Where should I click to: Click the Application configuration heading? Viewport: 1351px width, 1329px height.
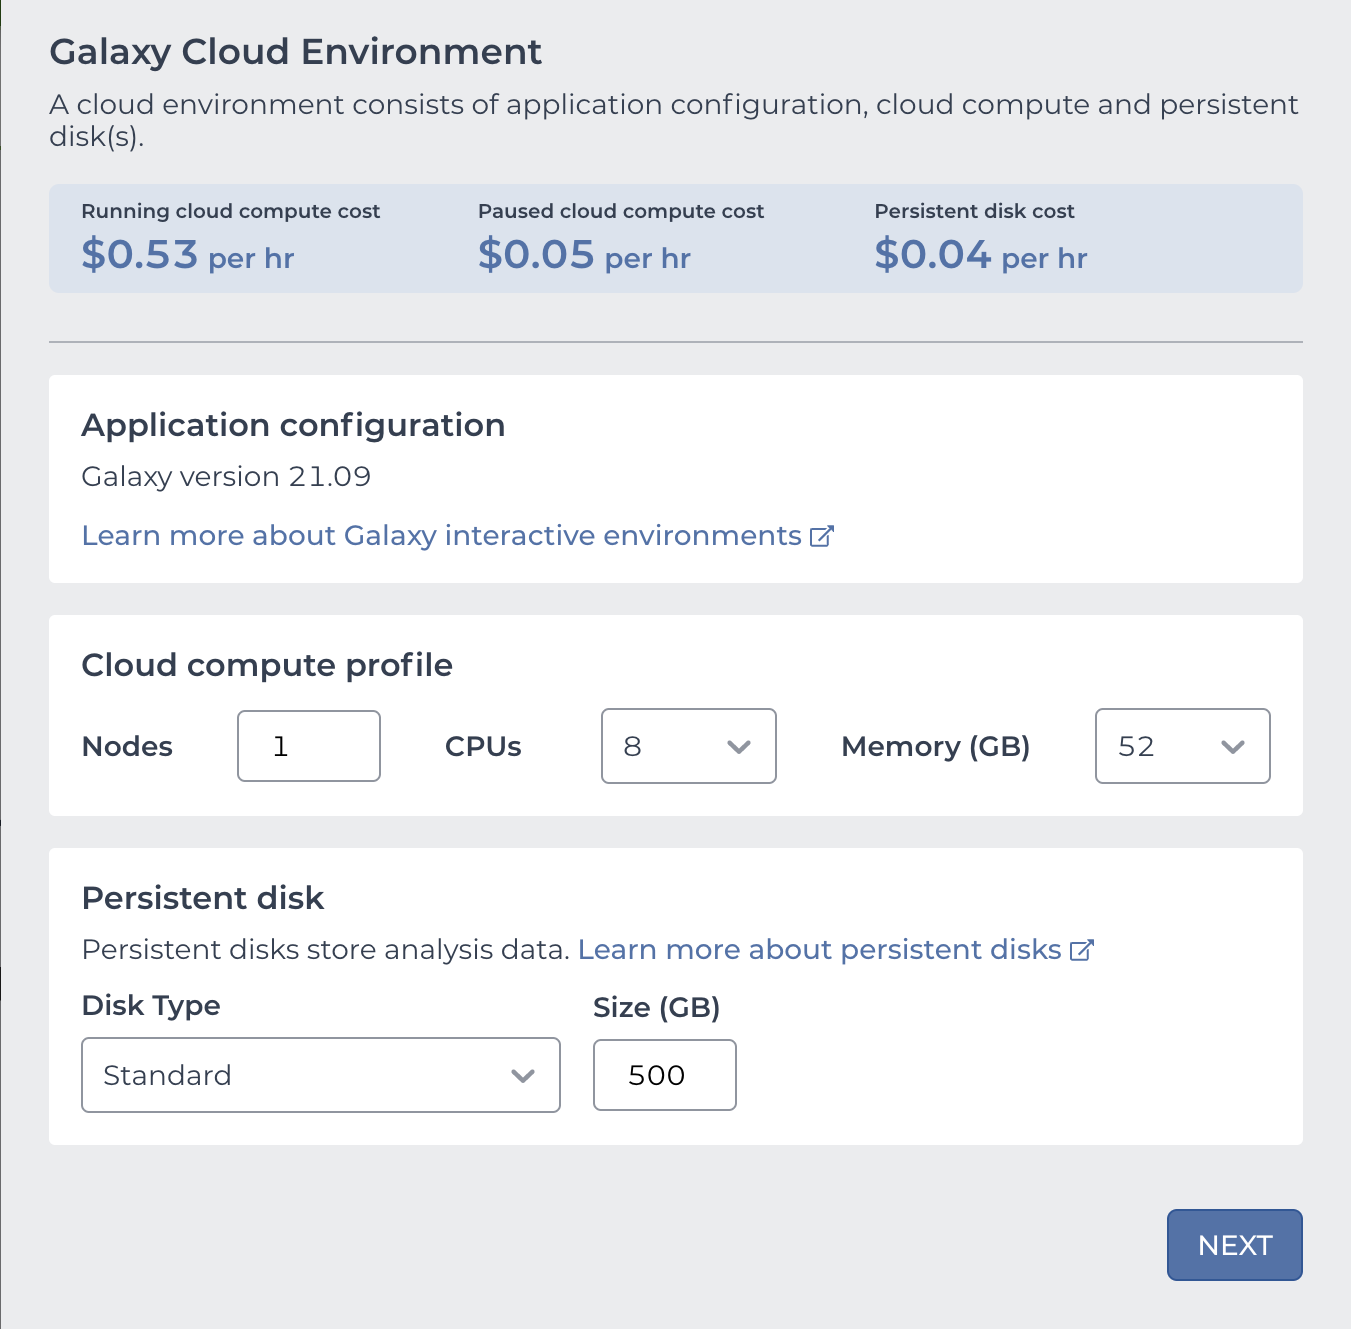[x=293, y=425]
